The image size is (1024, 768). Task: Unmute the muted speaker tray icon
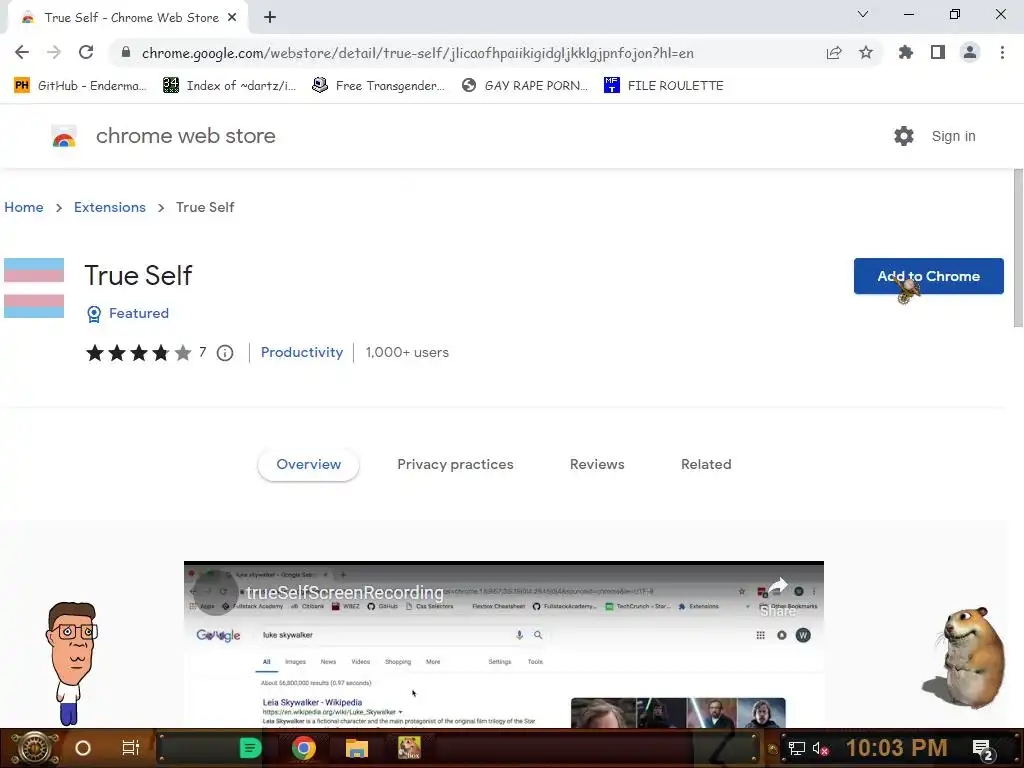(x=820, y=748)
